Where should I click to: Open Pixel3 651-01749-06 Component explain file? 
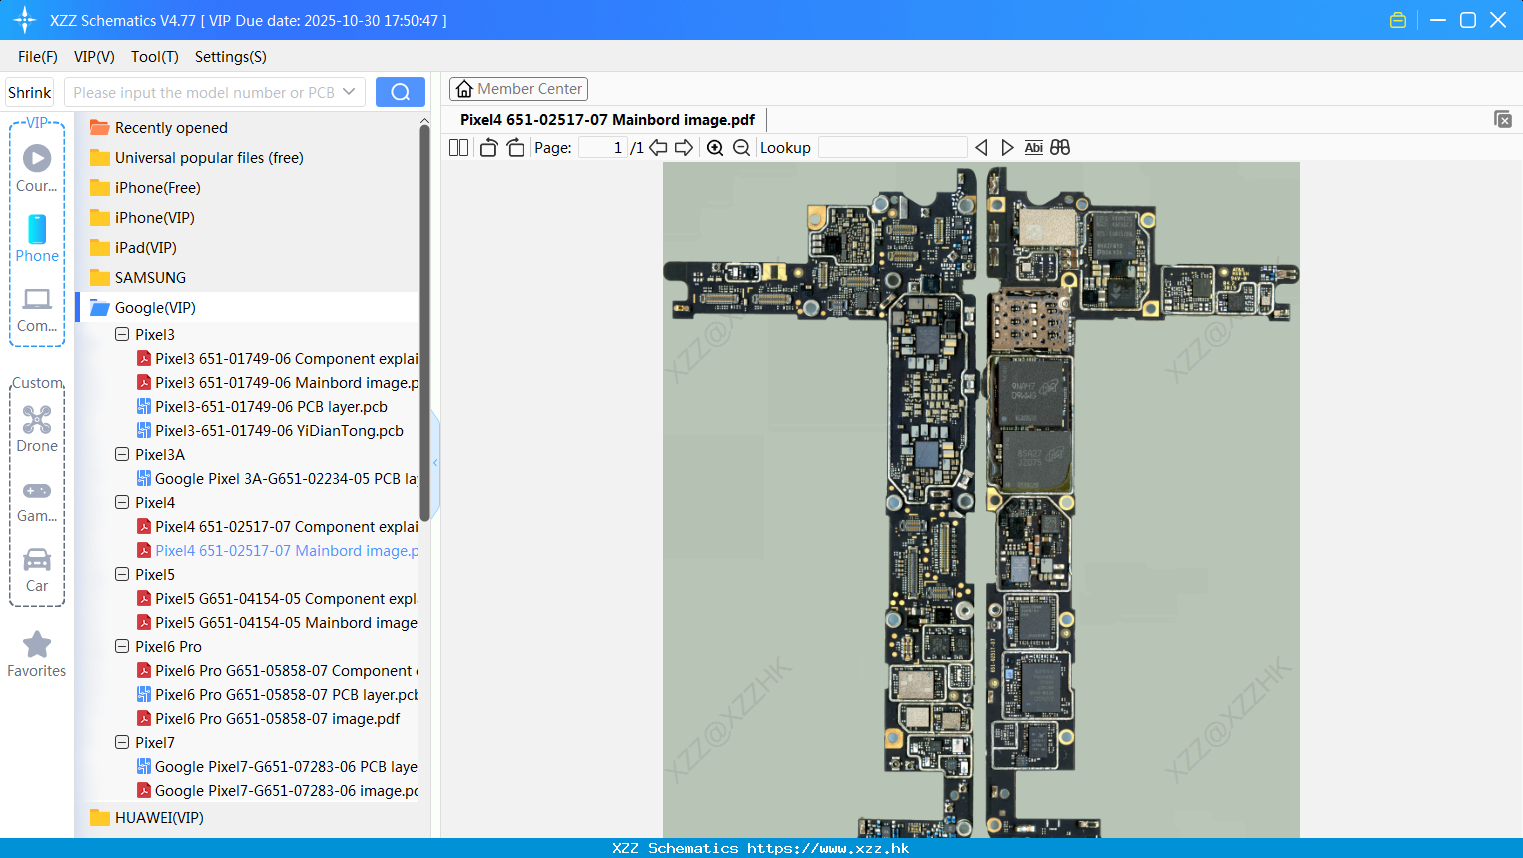(286, 359)
